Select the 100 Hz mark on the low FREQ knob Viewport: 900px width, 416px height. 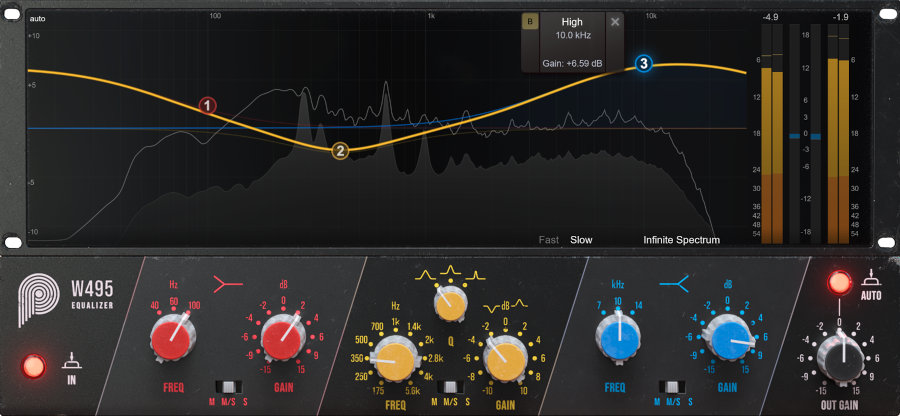[194, 305]
